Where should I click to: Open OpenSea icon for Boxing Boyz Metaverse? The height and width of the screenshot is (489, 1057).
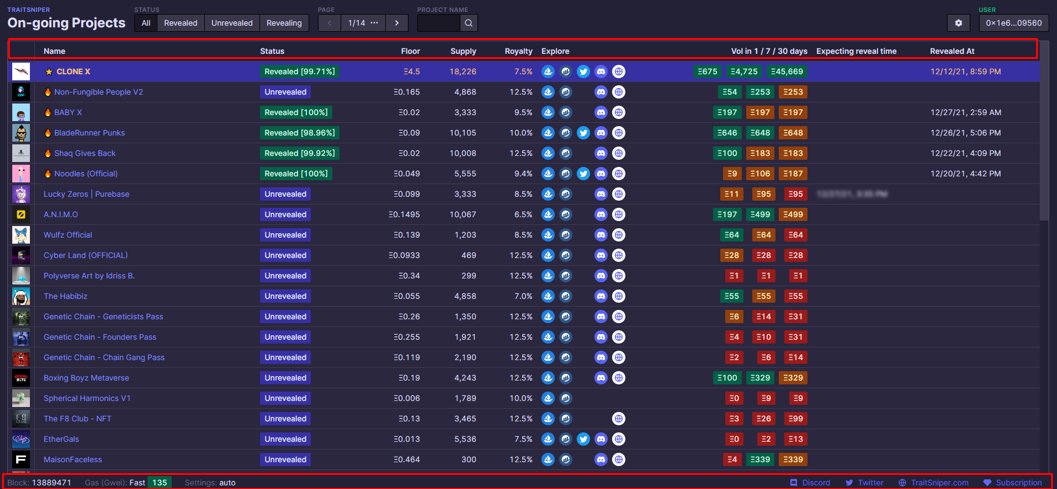548,378
